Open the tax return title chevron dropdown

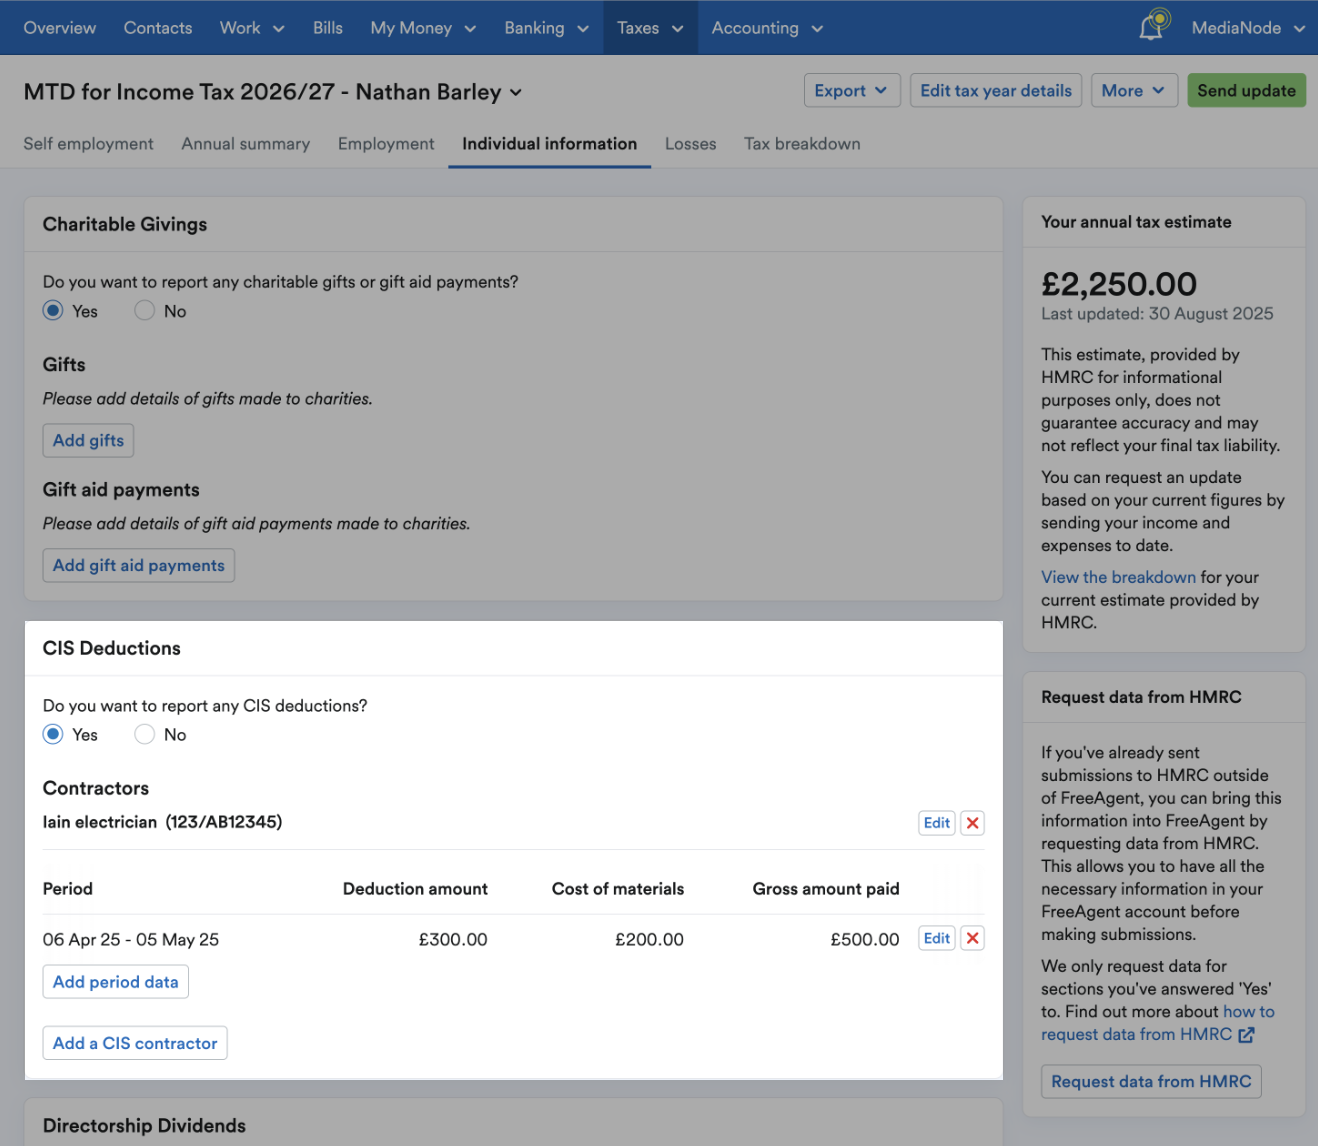point(516,92)
